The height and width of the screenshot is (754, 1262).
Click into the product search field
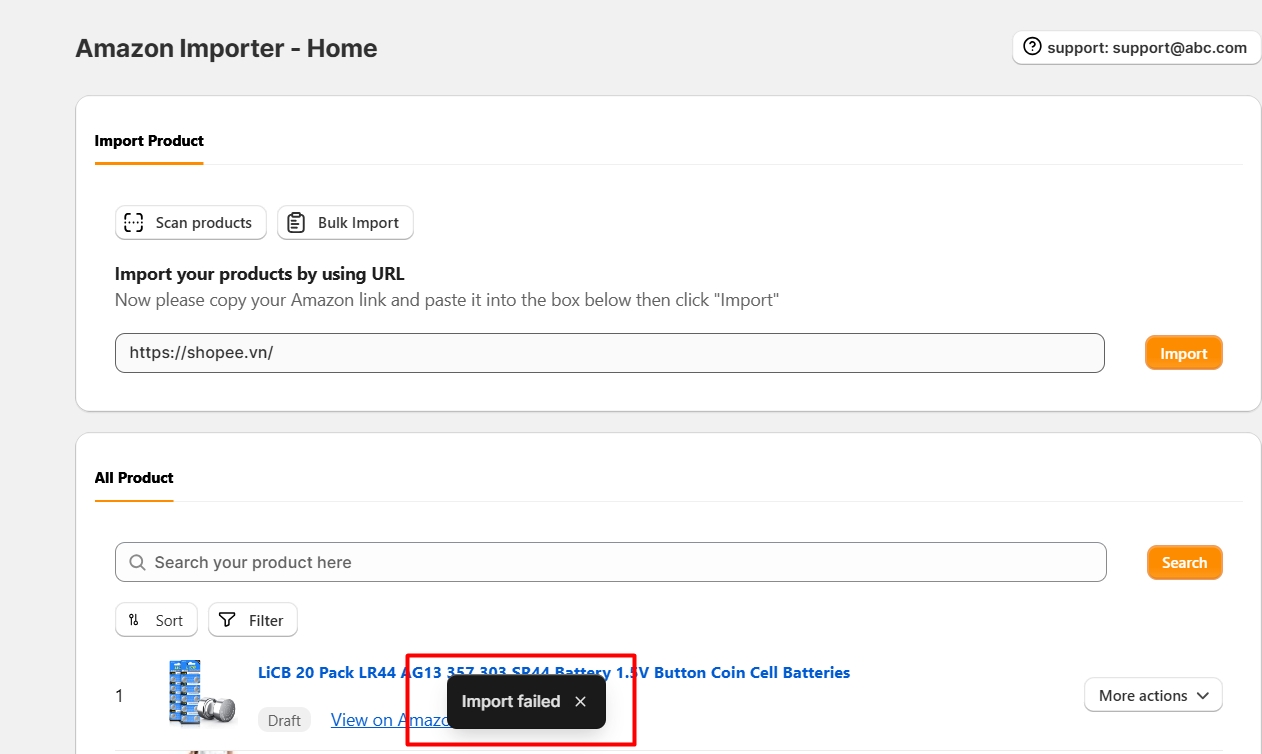click(620, 562)
